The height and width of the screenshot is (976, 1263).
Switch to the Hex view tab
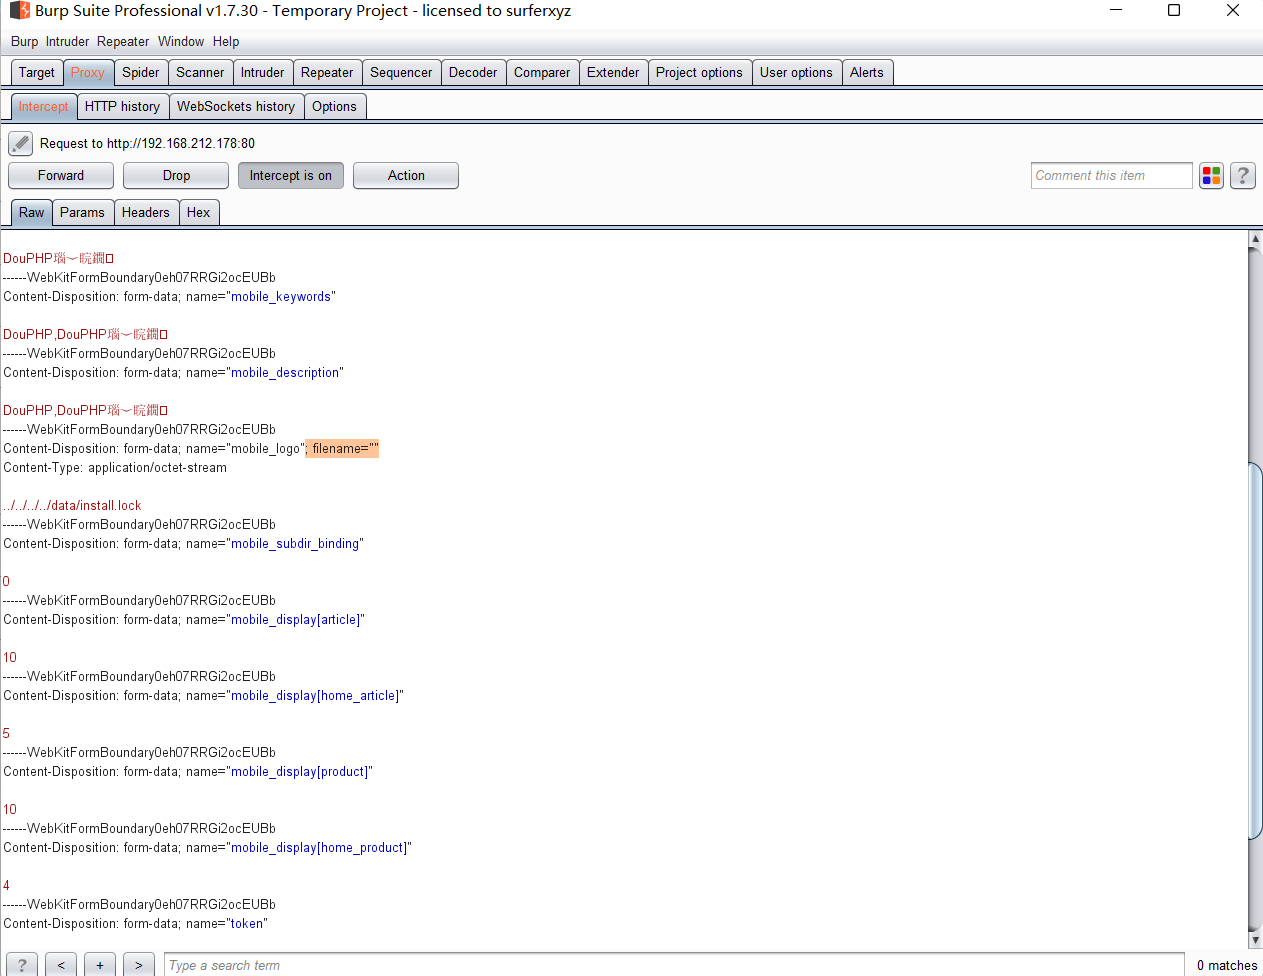199,212
